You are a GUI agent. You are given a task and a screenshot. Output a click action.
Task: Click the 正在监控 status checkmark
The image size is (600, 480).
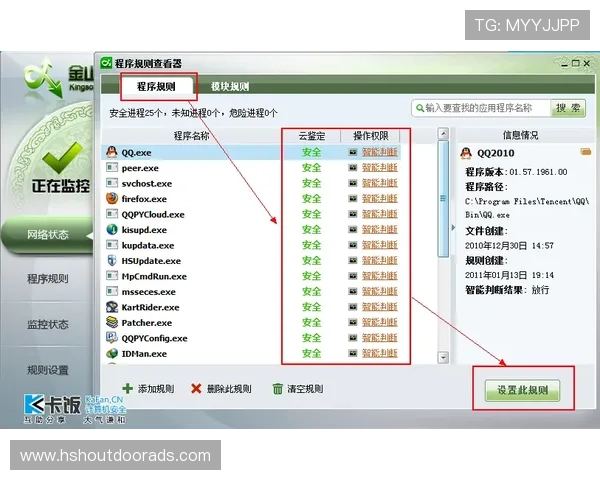(x=62, y=157)
